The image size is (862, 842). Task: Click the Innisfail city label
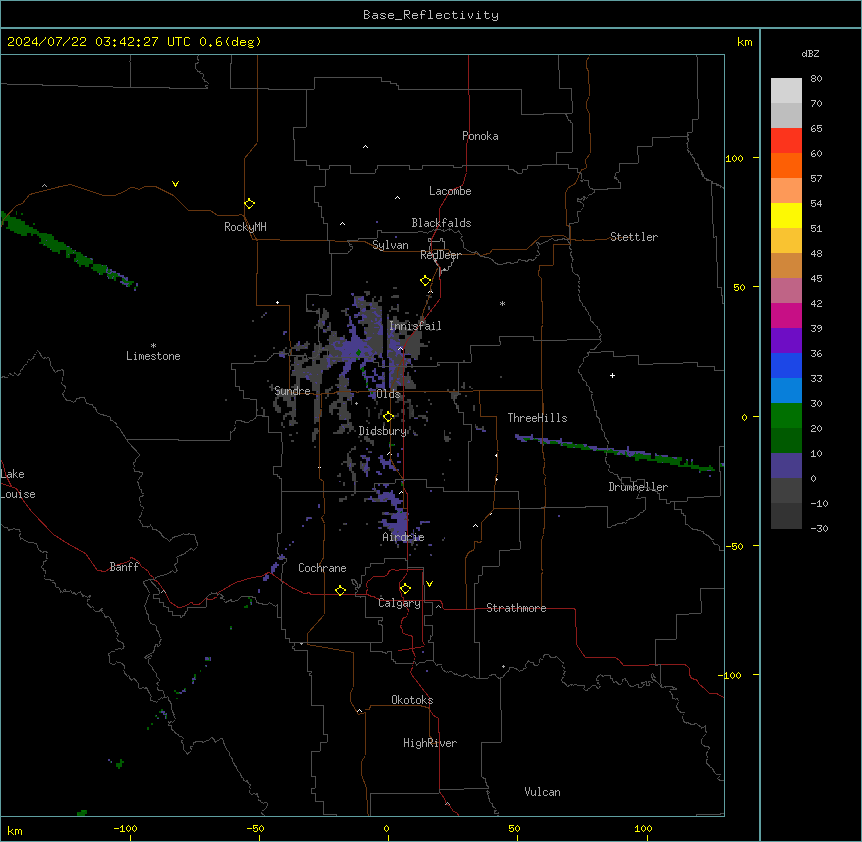tap(415, 326)
